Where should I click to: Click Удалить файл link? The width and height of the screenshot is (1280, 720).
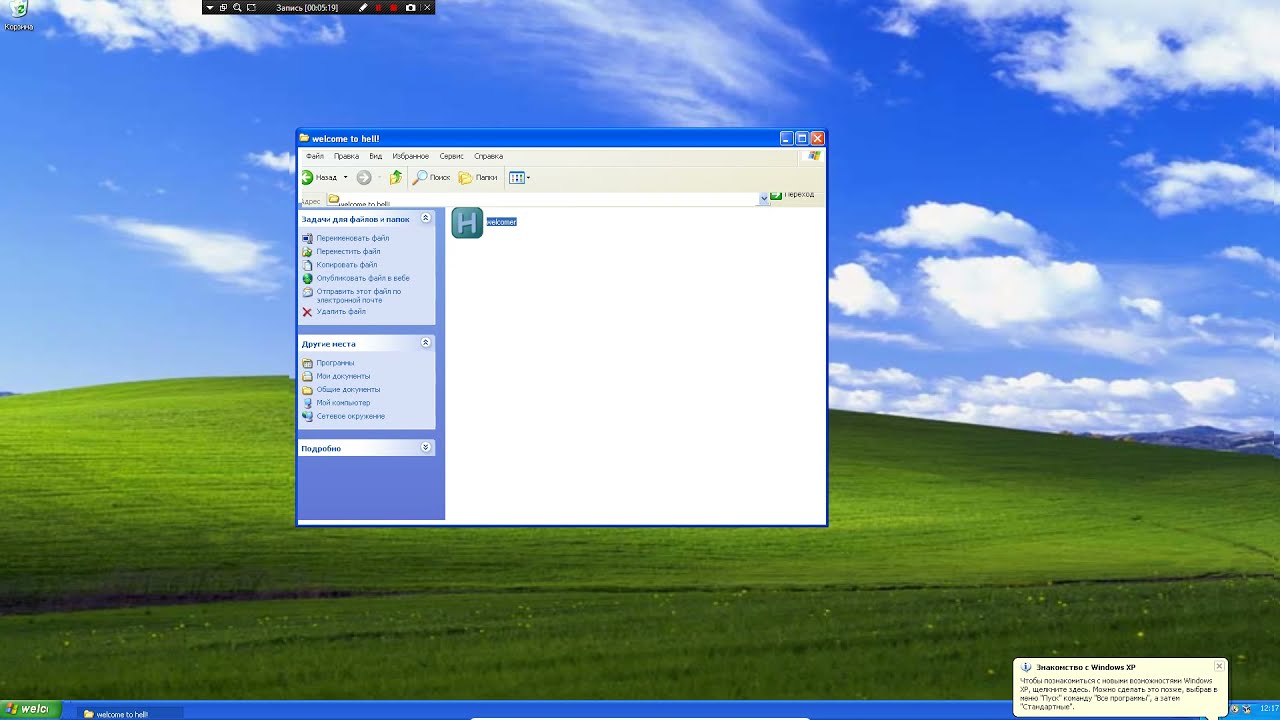point(341,311)
